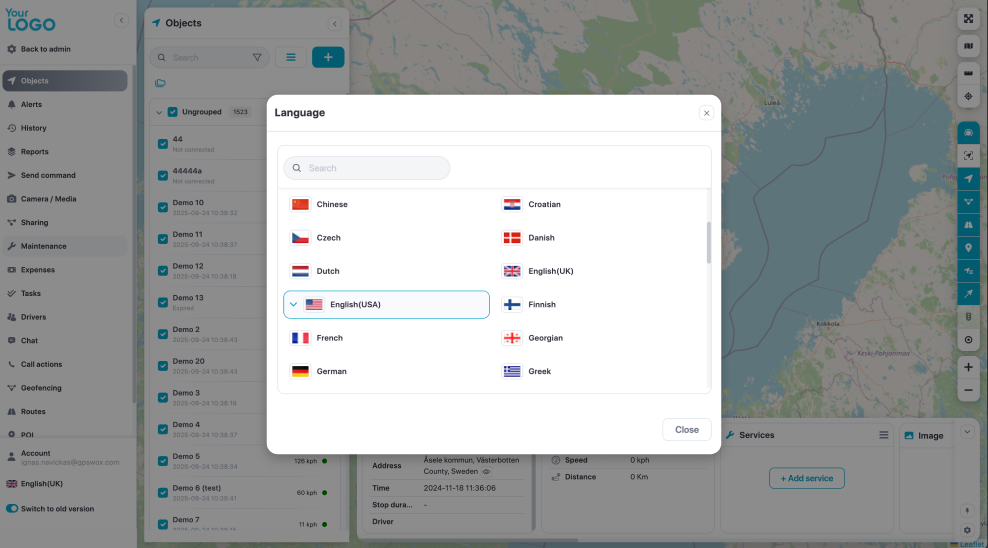The width and height of the screenshot is (988, 548).
Task: Collapse the Ungrouped group chevron
Action: (158, 112)
